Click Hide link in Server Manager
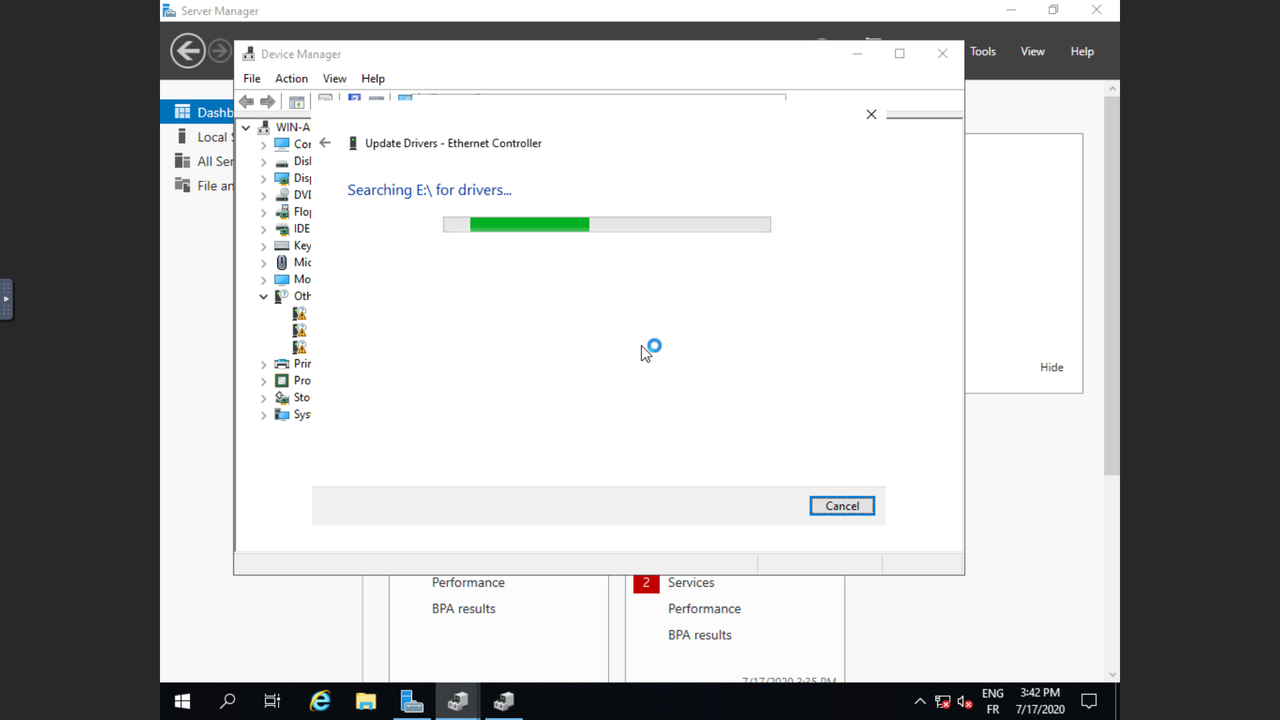The width and height of the screenshot is (1280, 720). click(1052, 368)
